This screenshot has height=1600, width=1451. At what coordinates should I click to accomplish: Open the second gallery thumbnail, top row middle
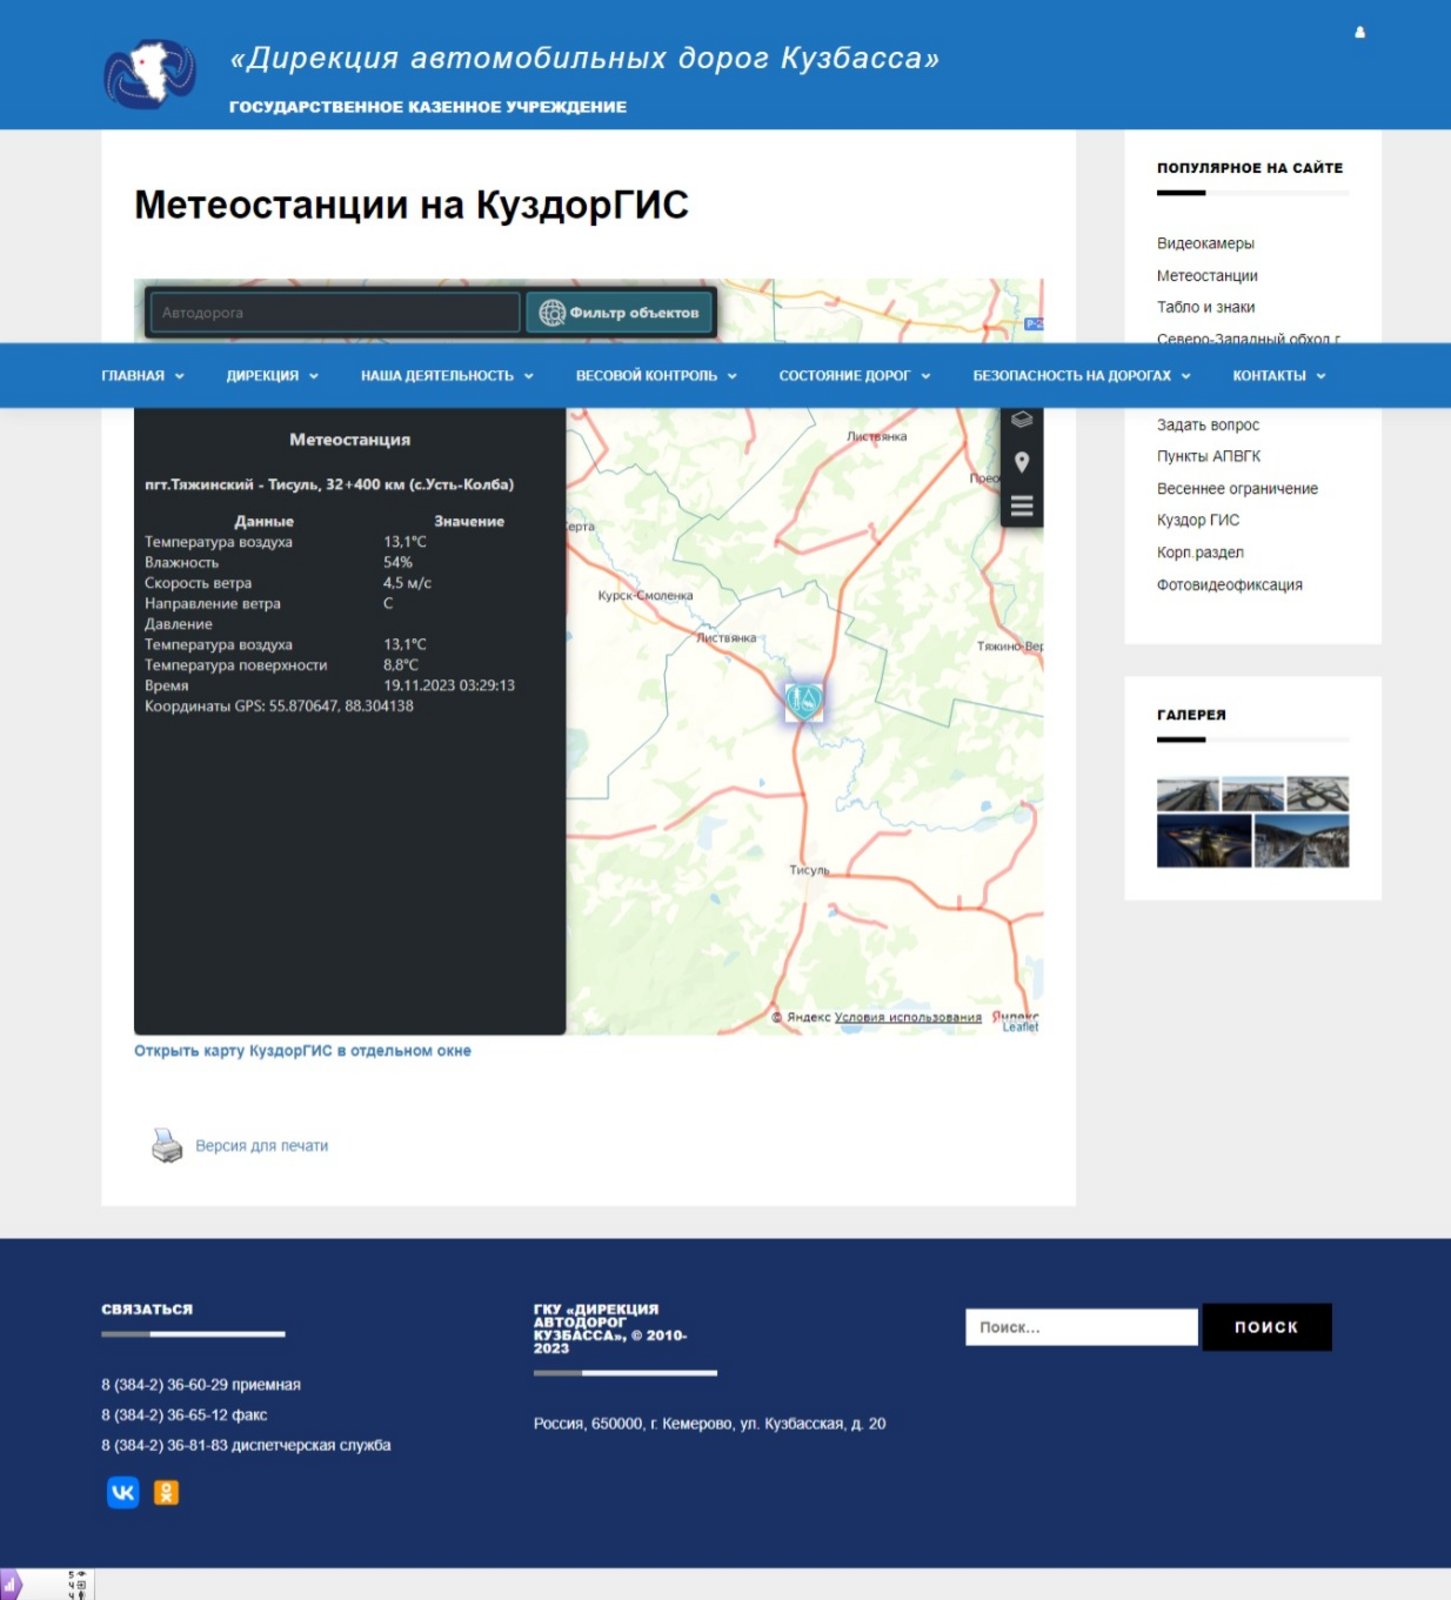tap(1252, 794)
